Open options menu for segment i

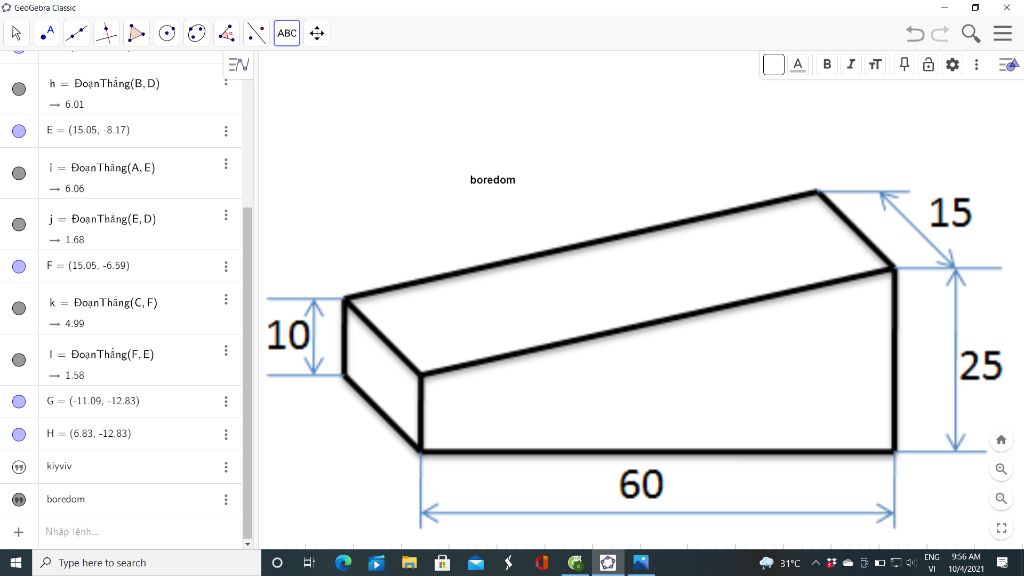(x=226, y=164)
